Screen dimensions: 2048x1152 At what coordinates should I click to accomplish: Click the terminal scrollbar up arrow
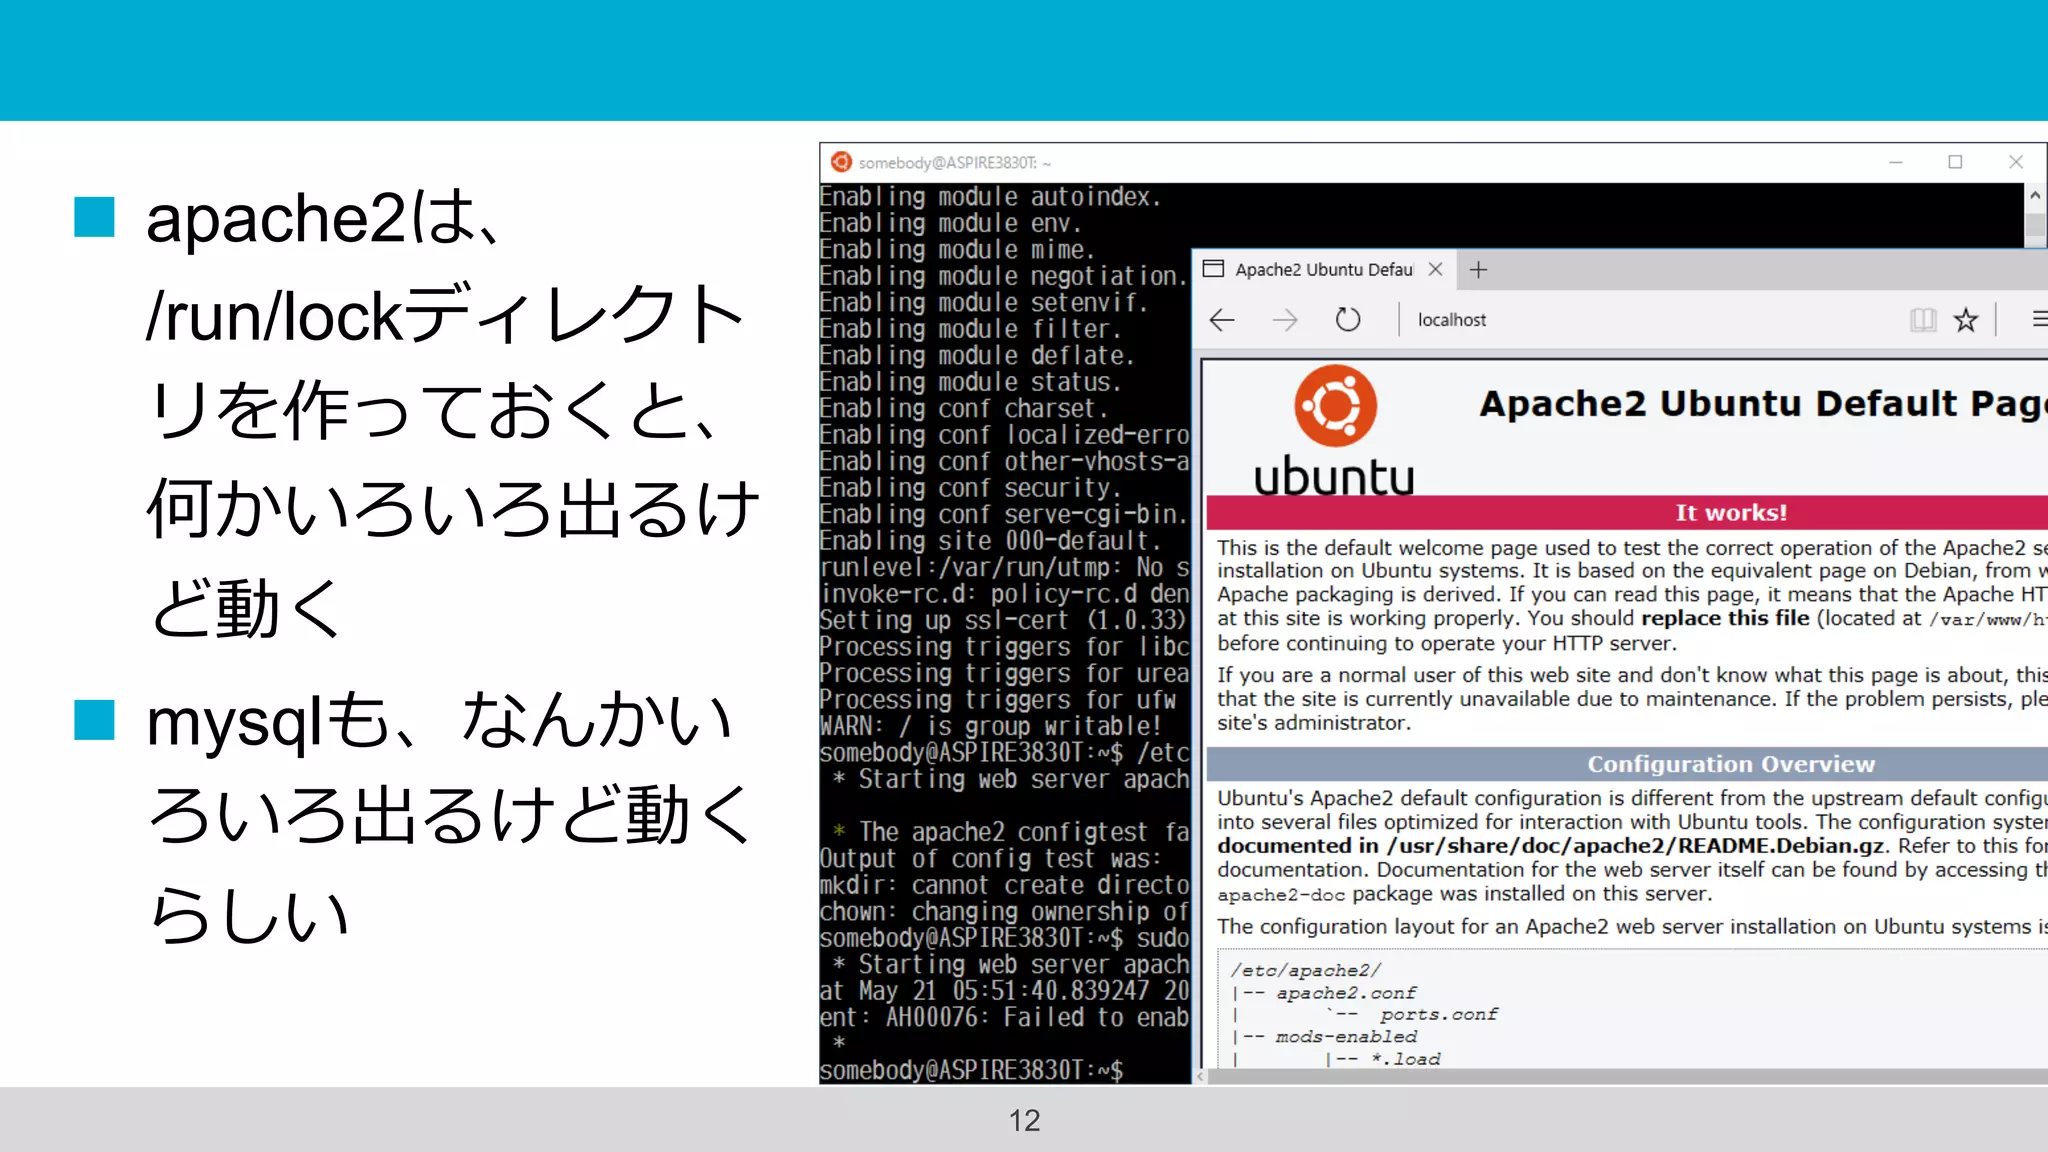point(2035,195)
